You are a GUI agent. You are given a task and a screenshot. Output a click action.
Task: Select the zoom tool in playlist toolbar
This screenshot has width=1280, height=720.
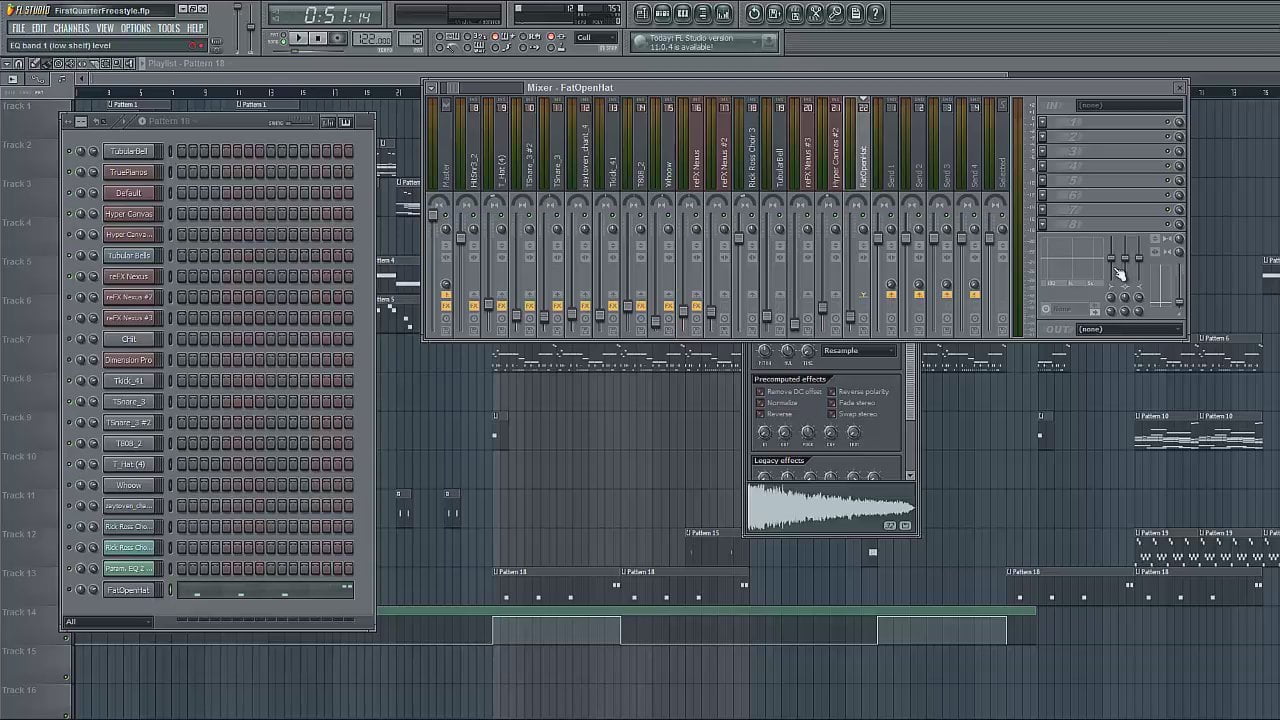point(118,64)
